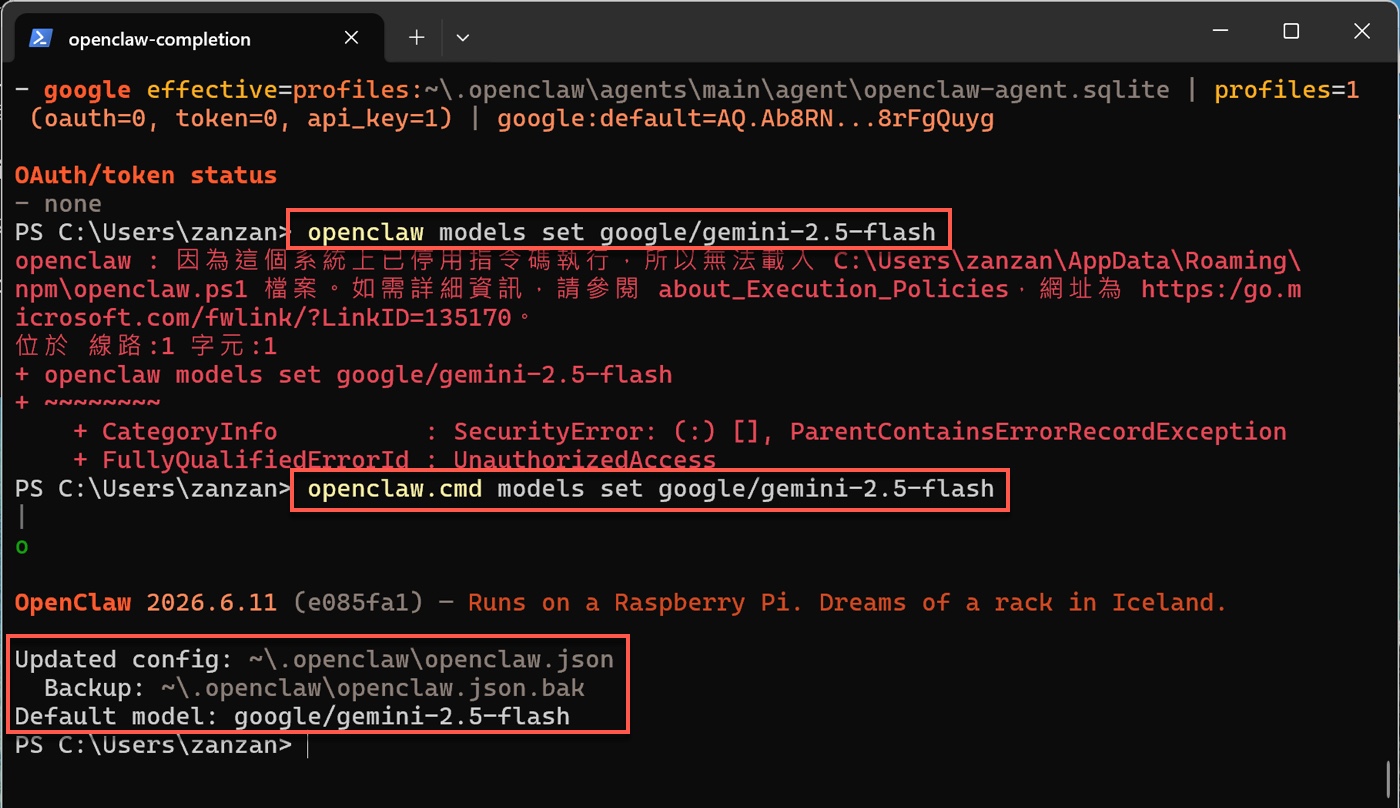The image size is (1400, 808).
Task: Click the "- none" status line
Action: point(58,204)
